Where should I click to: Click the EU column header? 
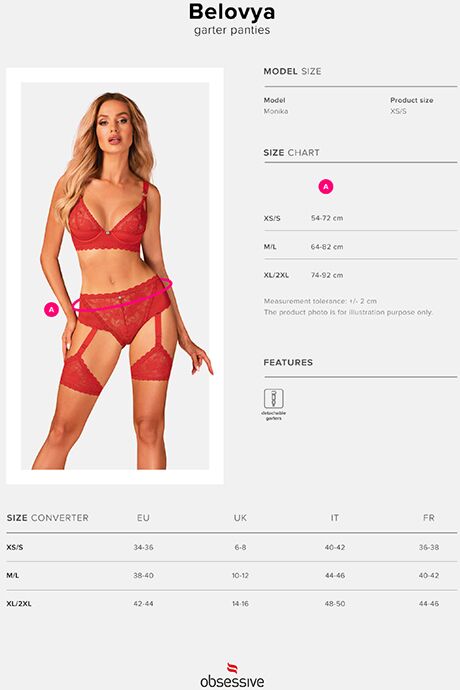coord(143,518)
